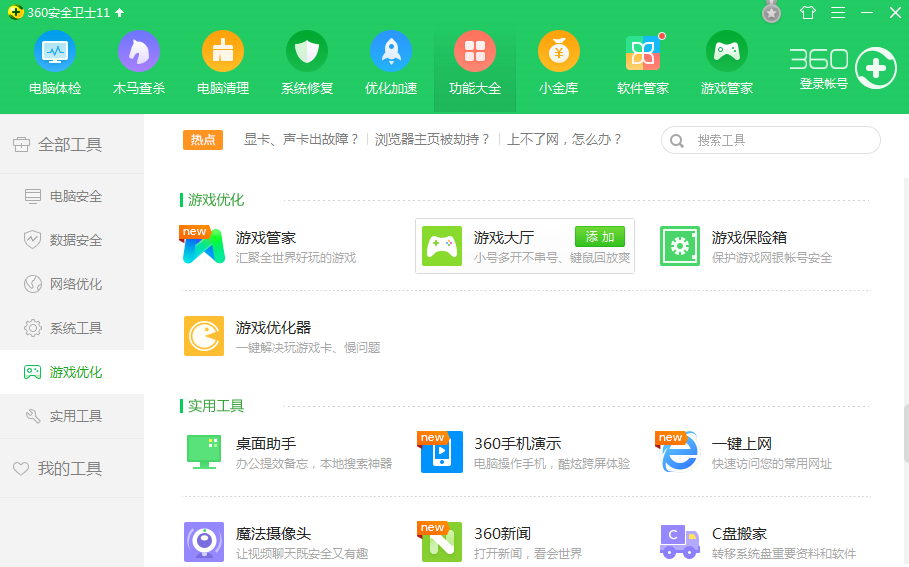Click the 热点 orange tag
This screenshot has width=909, height=567.
(x=203, y=140)
